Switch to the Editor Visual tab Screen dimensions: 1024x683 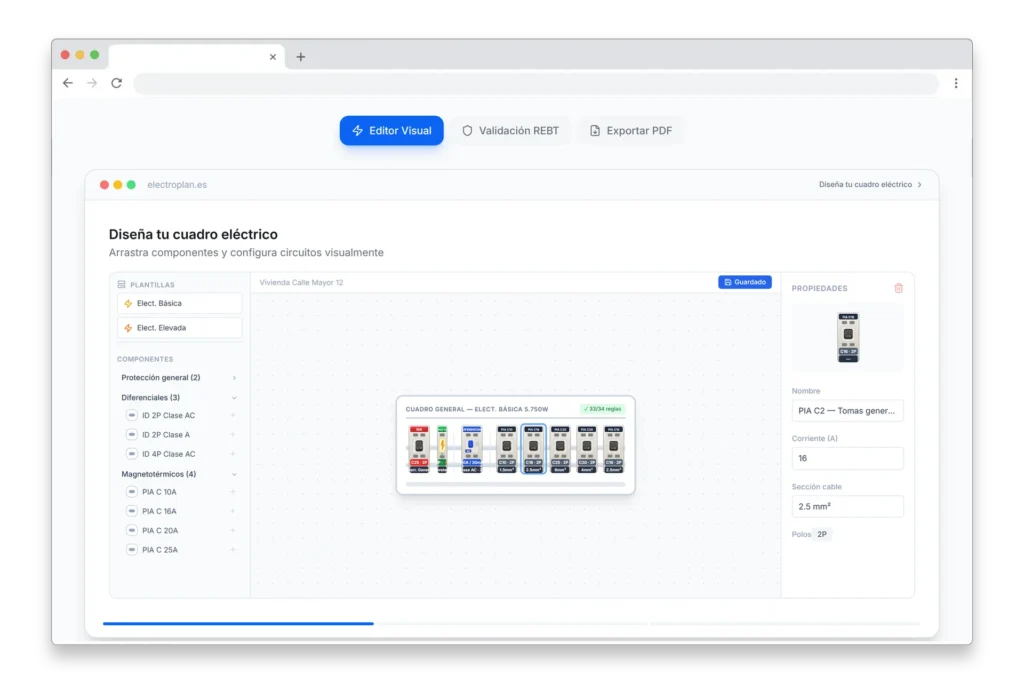pos(391,131)
